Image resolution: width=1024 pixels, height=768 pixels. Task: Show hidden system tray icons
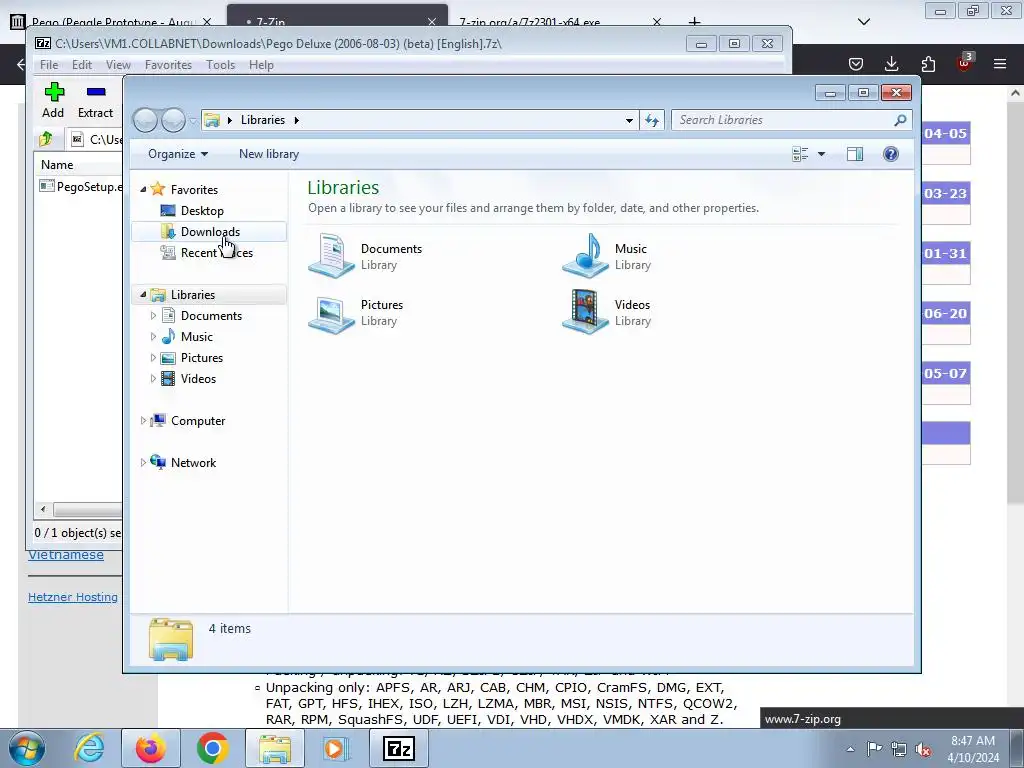(x=850, y=749)
